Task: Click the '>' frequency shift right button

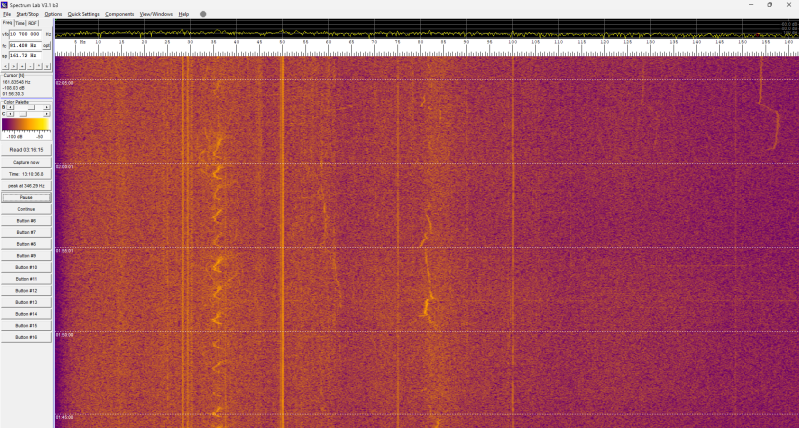Action: [x=14, y=66]
